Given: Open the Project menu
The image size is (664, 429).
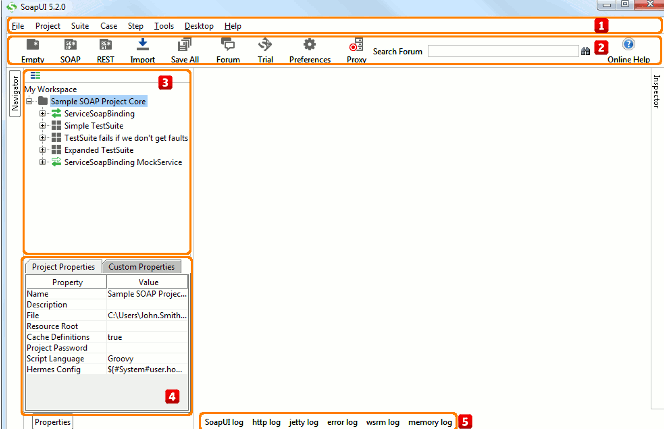Looking at the screenshot, I should (x=48, y=26).
